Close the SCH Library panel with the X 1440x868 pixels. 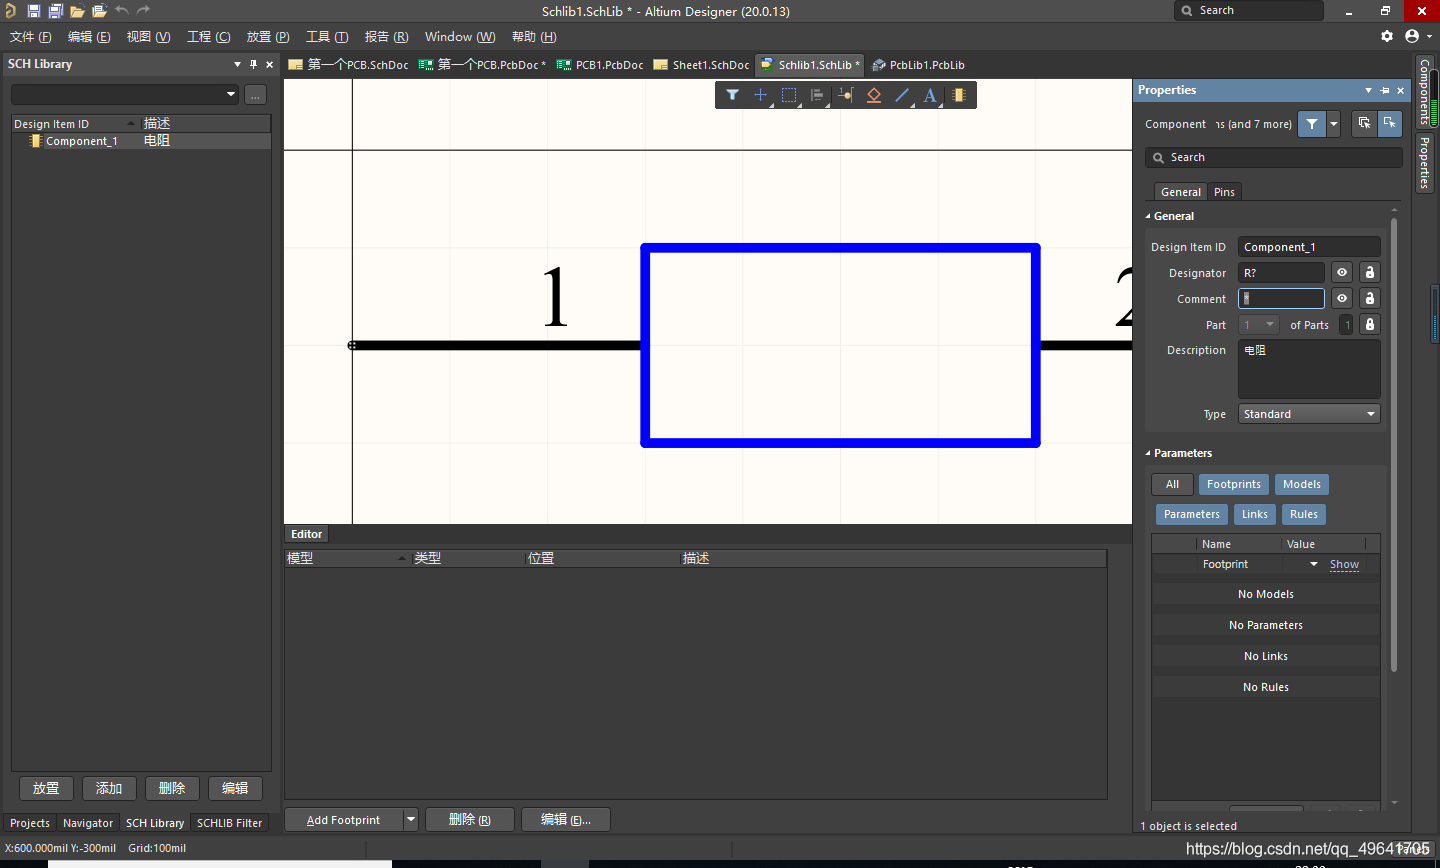269,64
